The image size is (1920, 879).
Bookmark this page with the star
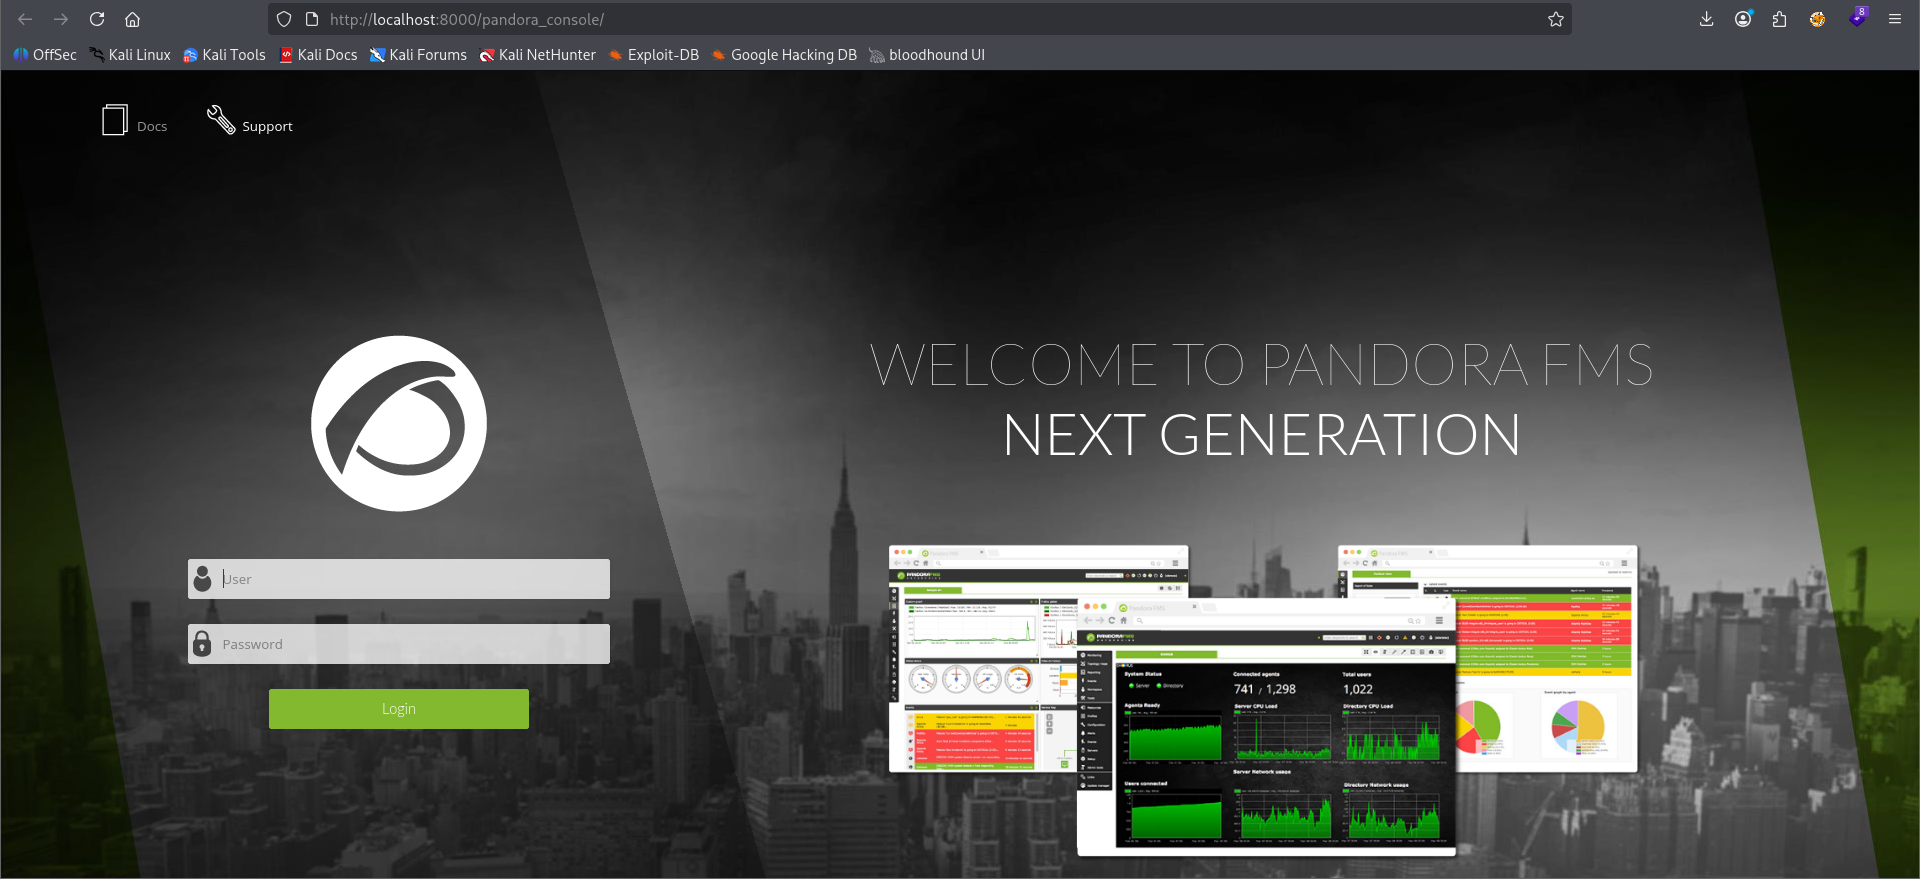(1556, 19)
